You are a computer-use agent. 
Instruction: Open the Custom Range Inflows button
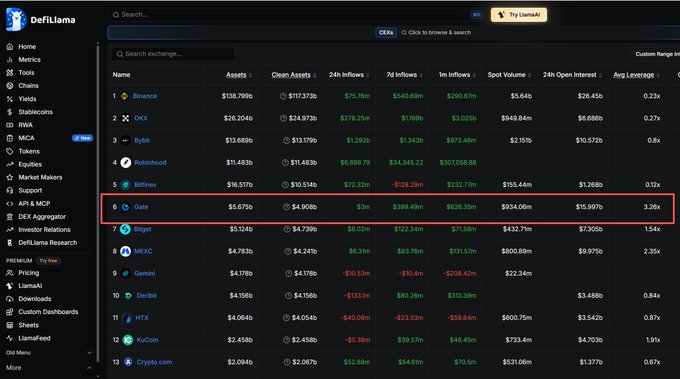(656, 54)
